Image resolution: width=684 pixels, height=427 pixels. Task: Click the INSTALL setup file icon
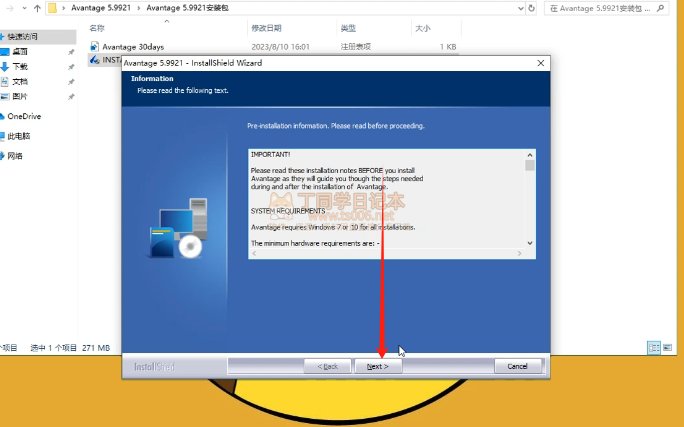tap(95, 60)
